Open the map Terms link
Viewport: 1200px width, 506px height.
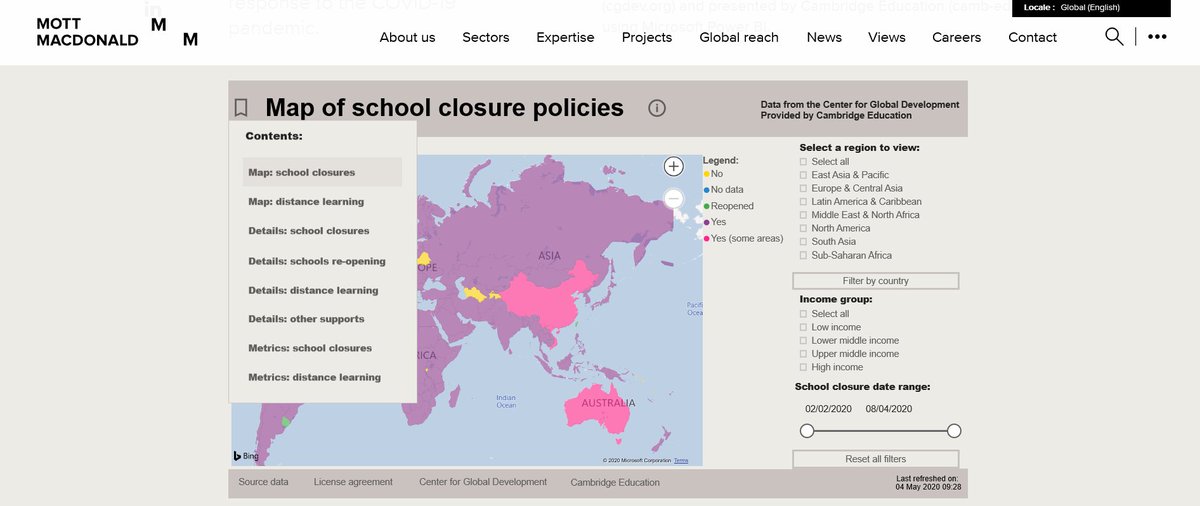681,460
